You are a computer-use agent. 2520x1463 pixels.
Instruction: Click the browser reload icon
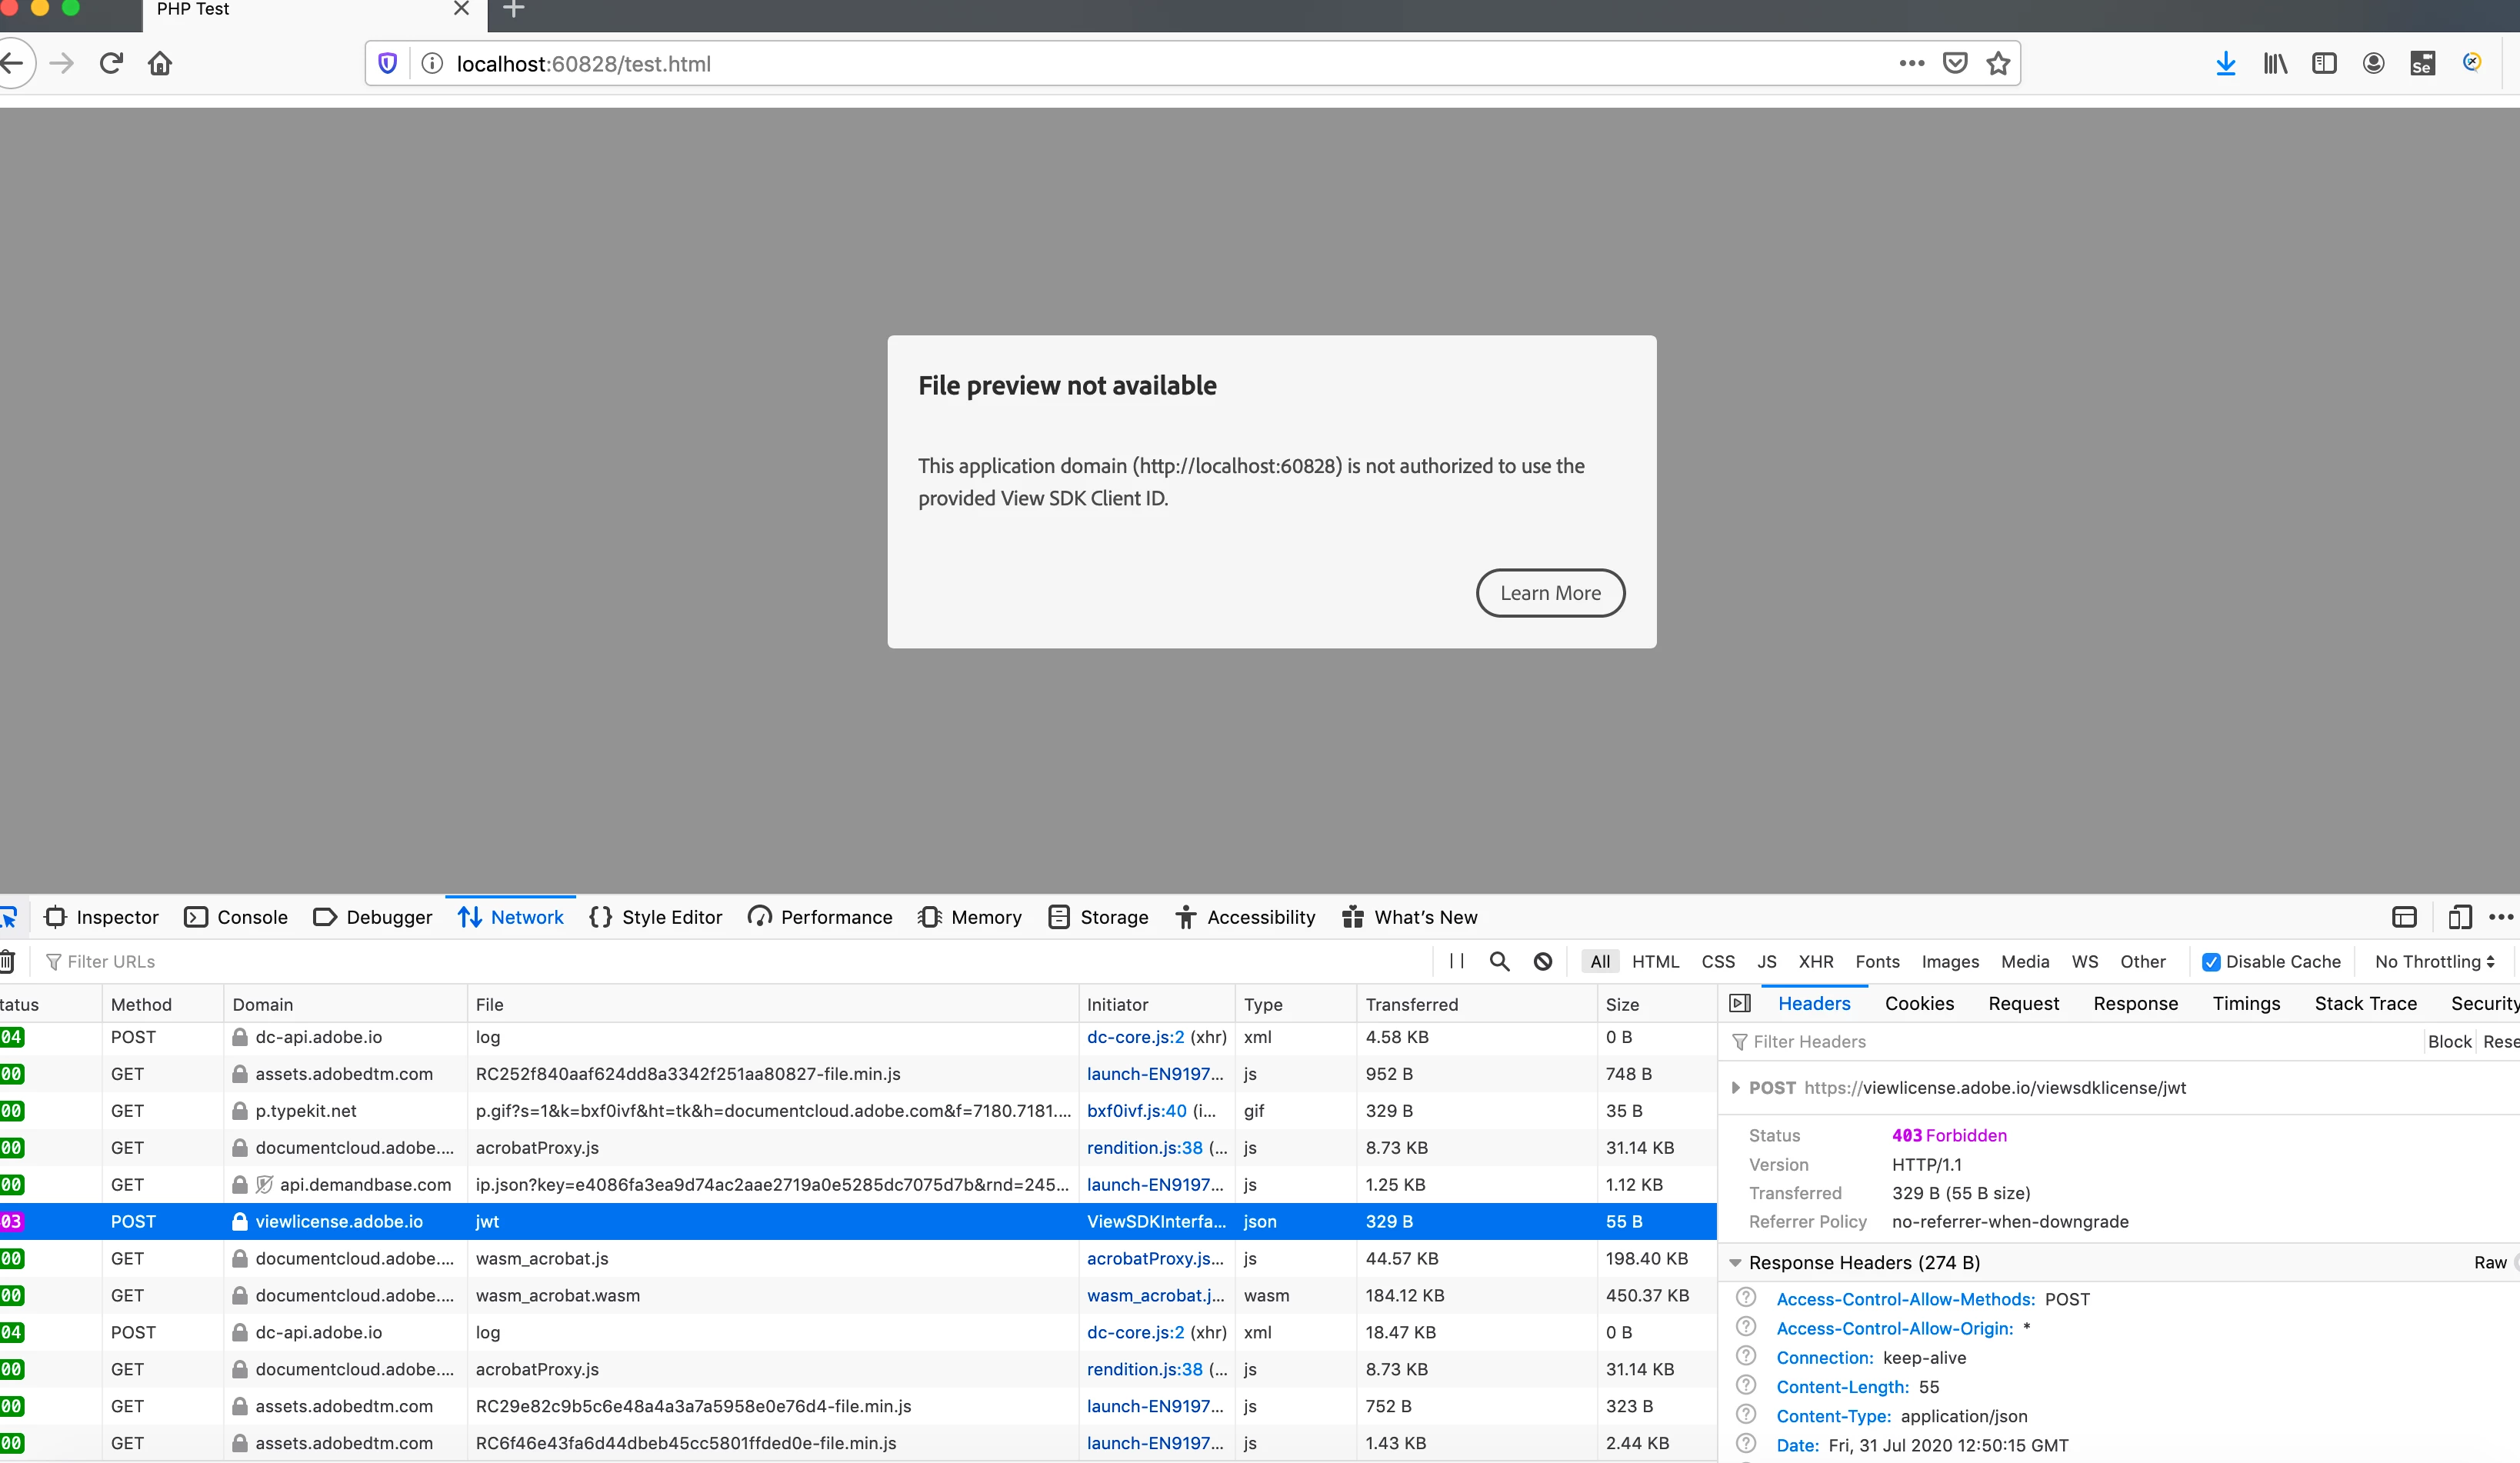(x=111, y=63)
